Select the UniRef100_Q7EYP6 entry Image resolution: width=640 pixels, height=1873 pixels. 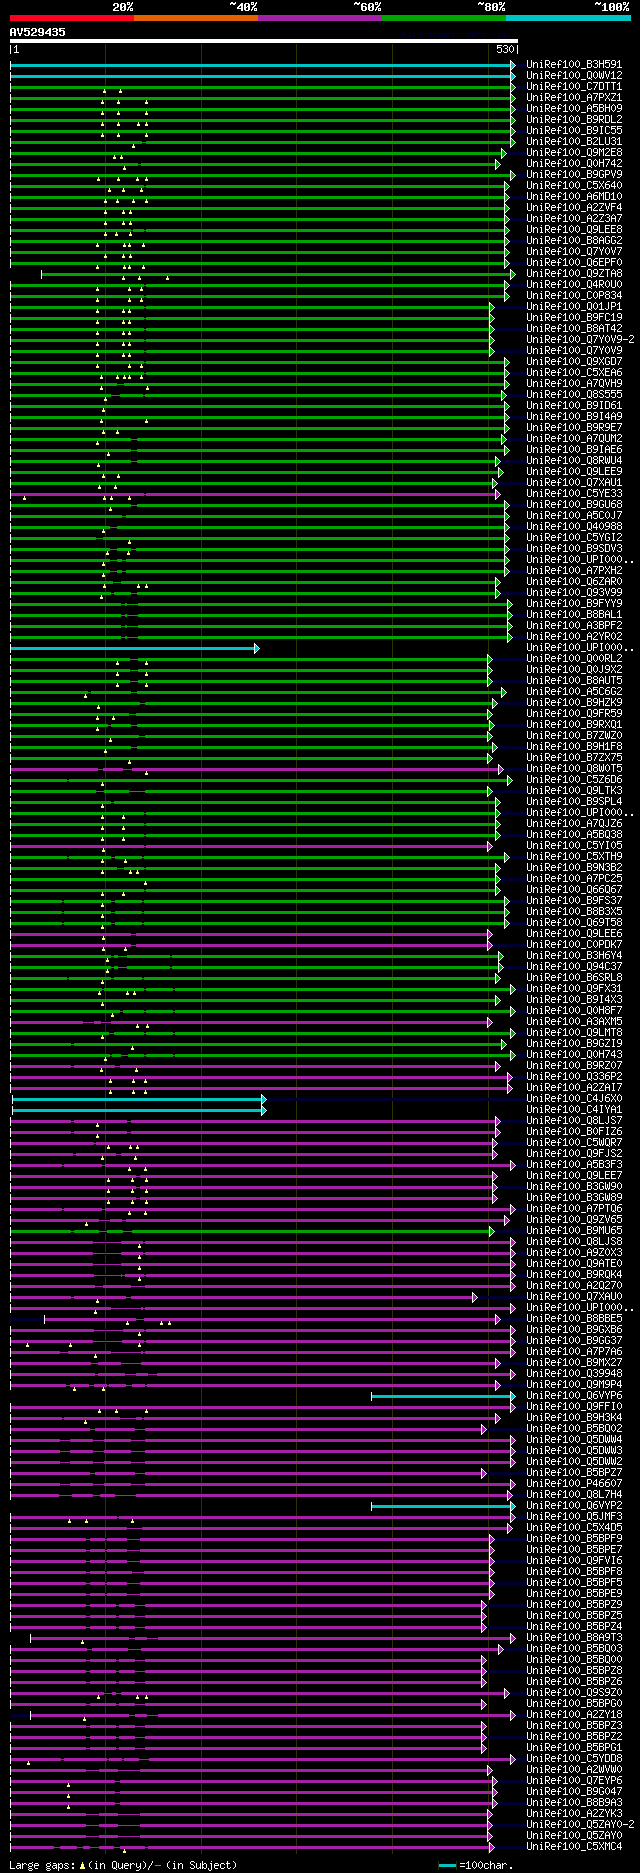tap(574, 1781)
